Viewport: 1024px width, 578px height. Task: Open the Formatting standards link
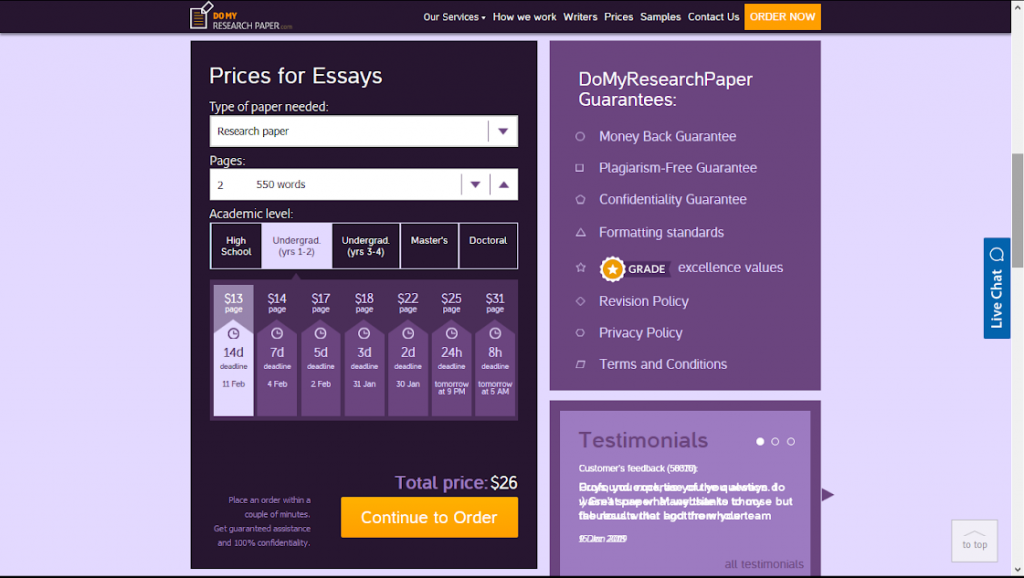pos(662,233)
